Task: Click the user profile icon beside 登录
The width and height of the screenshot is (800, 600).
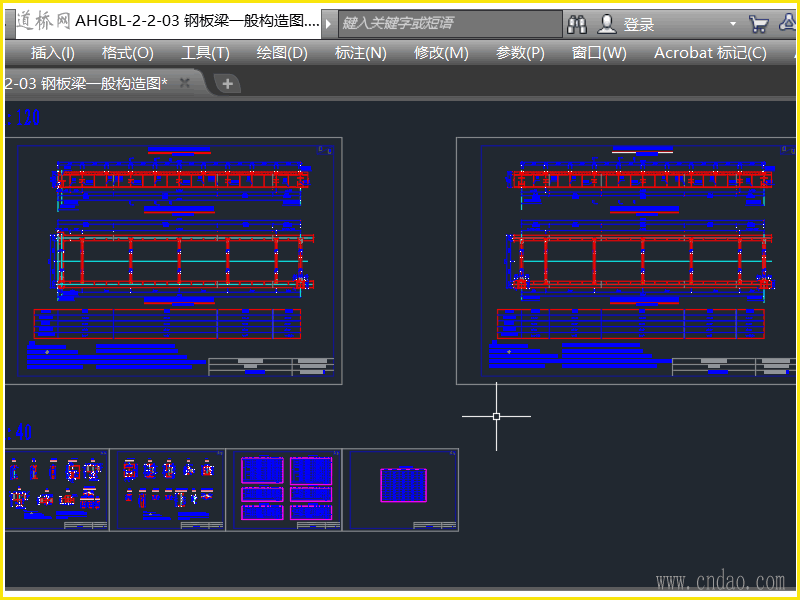Action: tap(607, 24)
